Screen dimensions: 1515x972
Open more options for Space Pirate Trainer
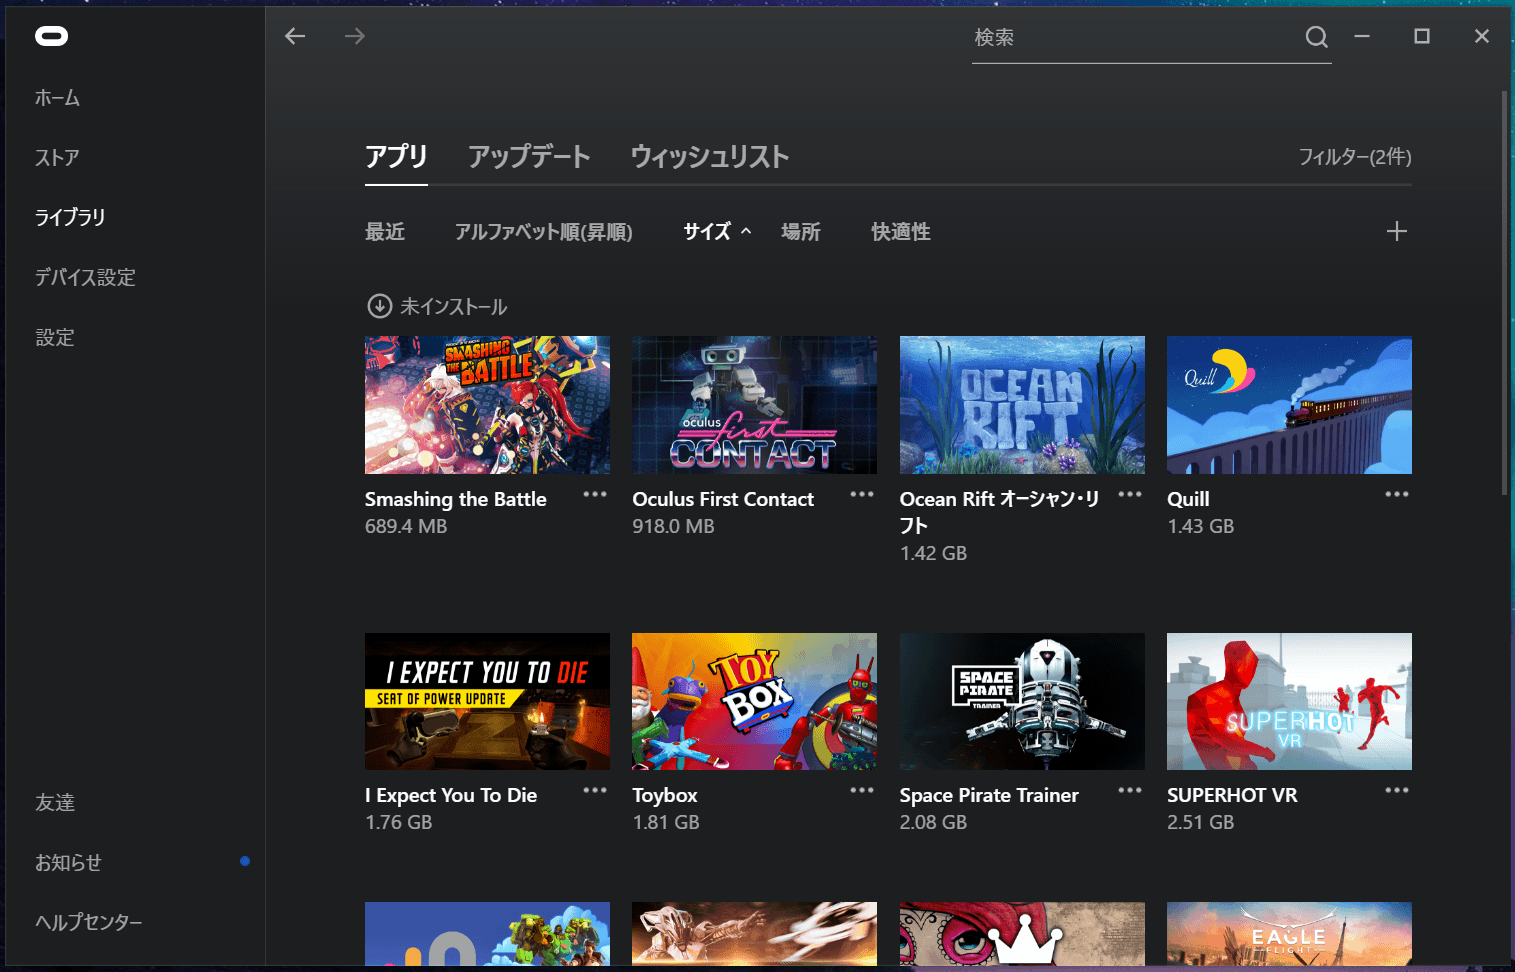tap(1130, 790)
